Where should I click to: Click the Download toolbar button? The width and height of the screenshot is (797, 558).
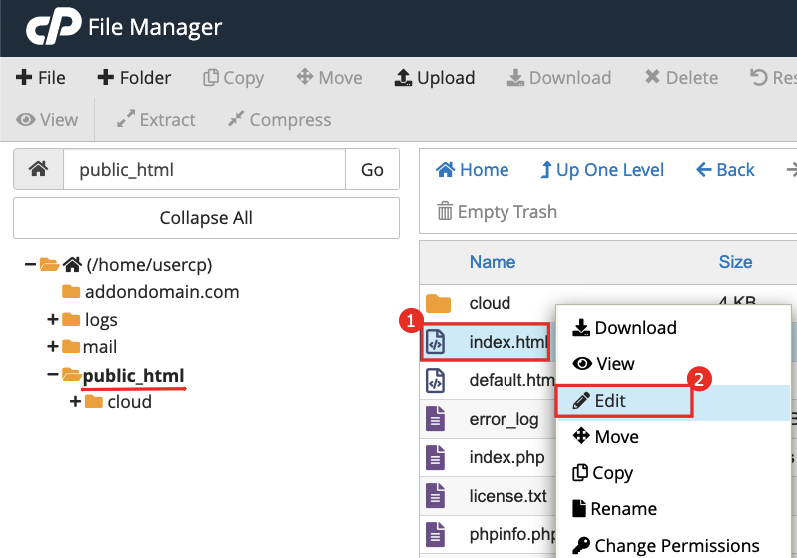[559, 78]
